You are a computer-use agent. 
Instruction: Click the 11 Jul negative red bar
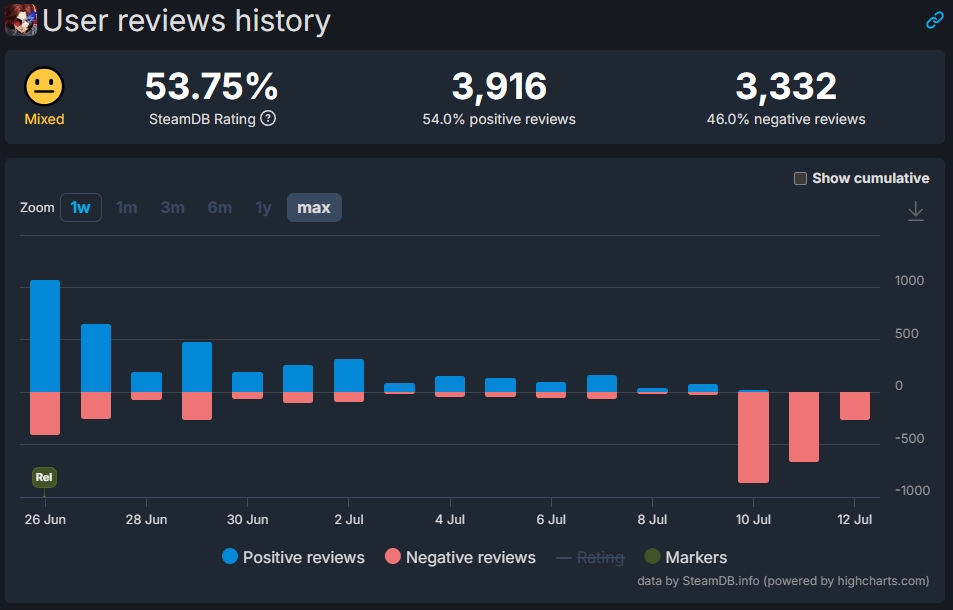pyautogui.click(x=803, y=427)
